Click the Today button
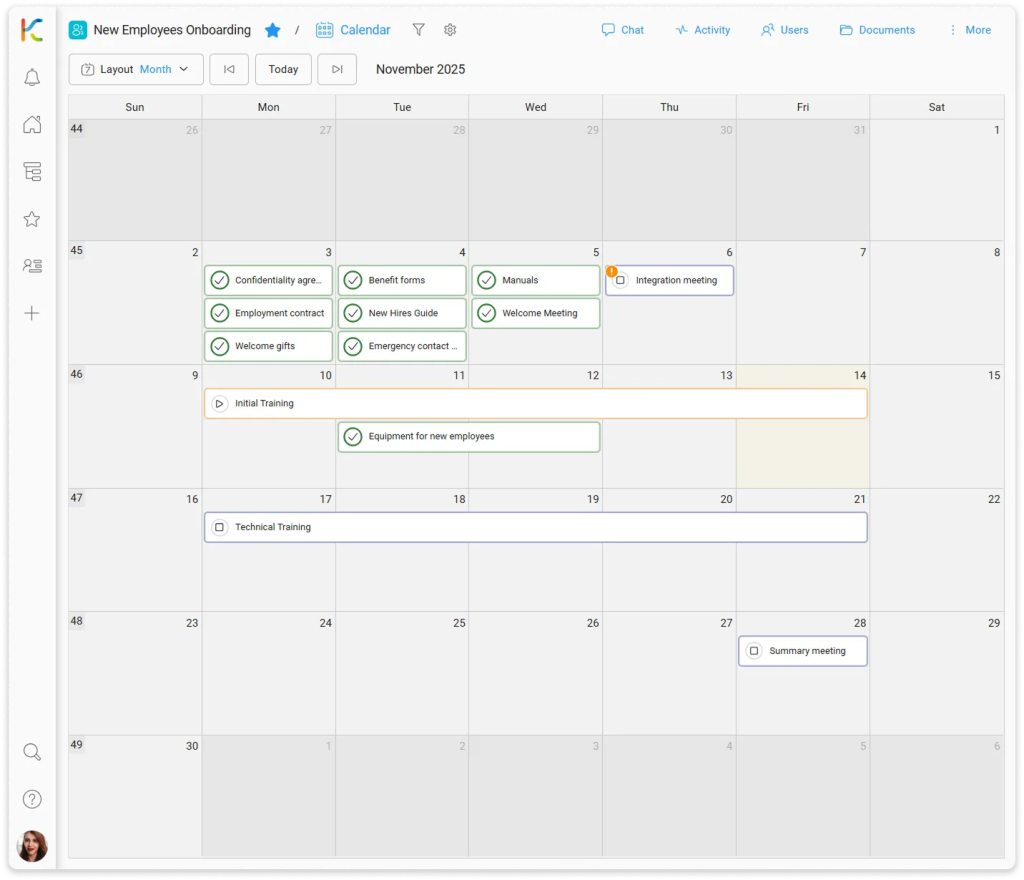This screenshot has width=1024, height=880. point(283,69)
